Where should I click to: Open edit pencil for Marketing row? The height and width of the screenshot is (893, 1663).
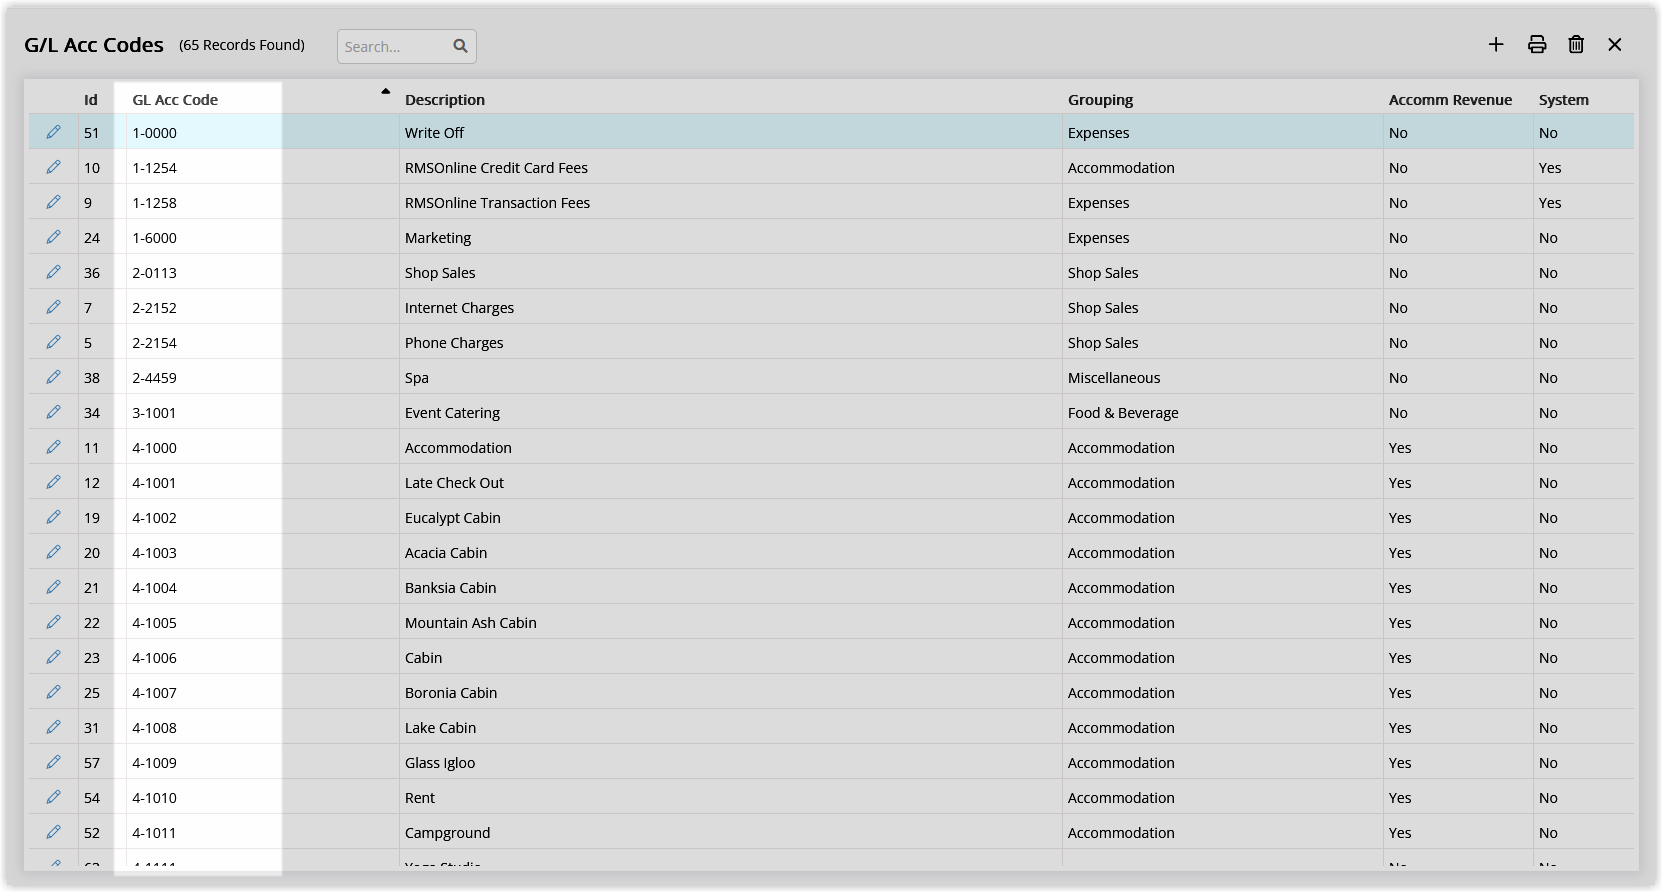(x=54, y=237)
